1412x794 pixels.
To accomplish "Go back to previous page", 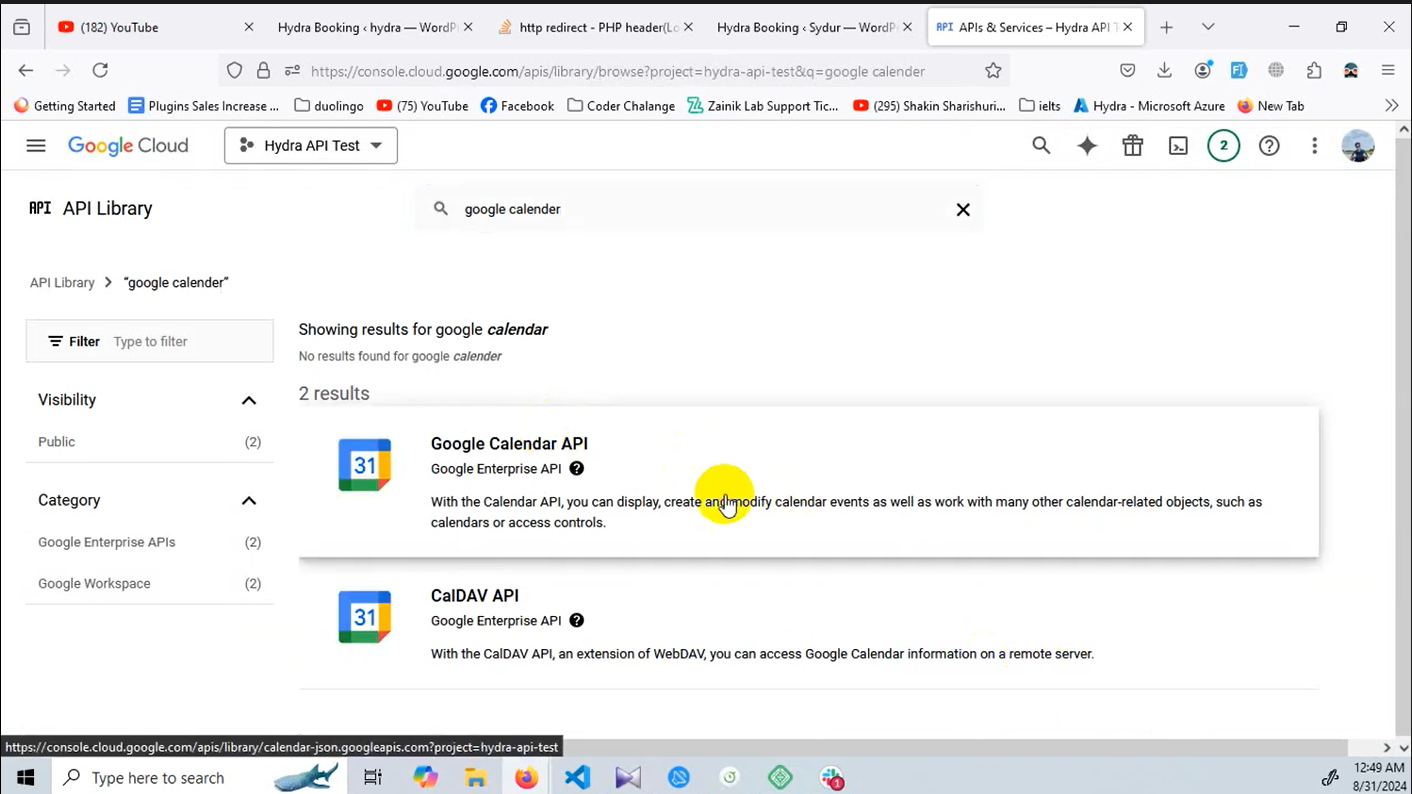I will coord(26,70).
